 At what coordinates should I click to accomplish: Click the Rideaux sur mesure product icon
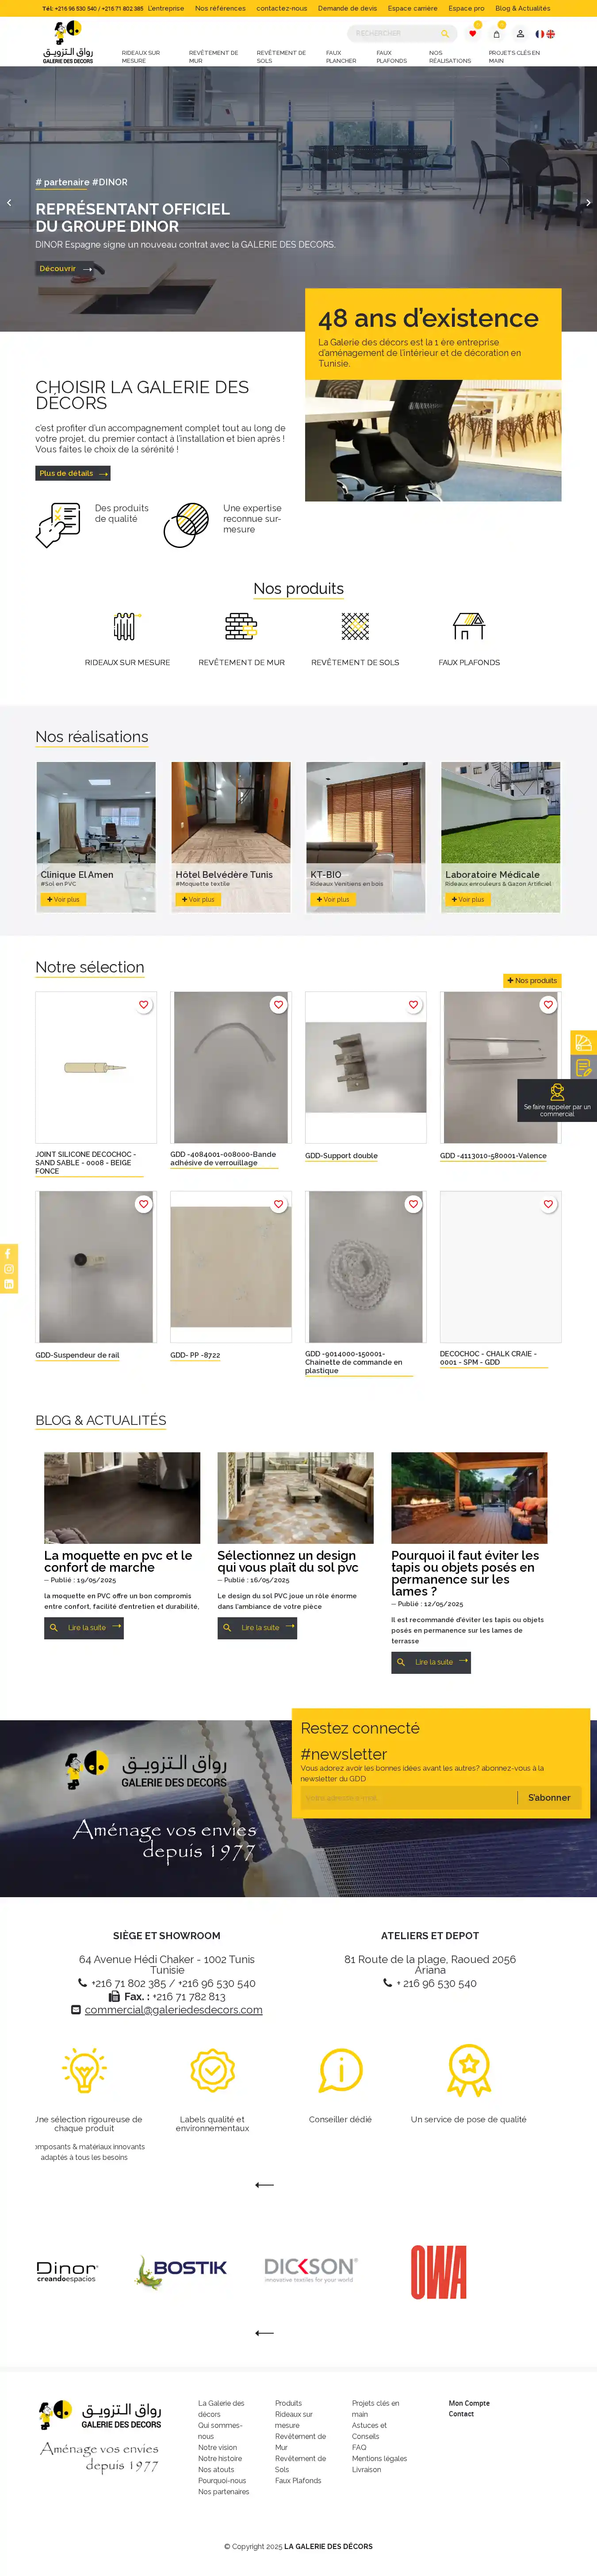tap(125, 626)
